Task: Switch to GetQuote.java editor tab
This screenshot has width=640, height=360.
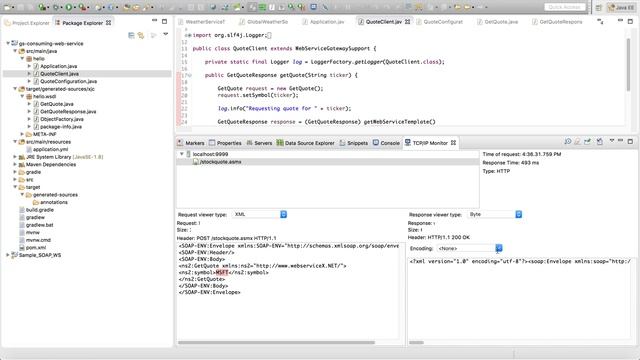Action: click(498, 22)
